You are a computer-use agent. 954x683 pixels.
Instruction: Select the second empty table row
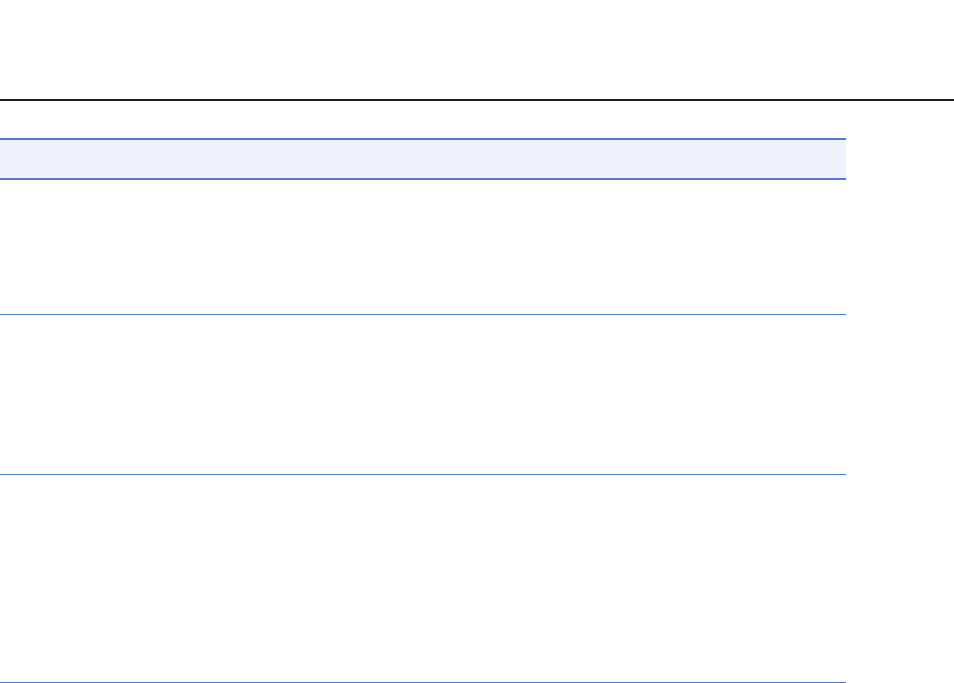coord(422,395)
